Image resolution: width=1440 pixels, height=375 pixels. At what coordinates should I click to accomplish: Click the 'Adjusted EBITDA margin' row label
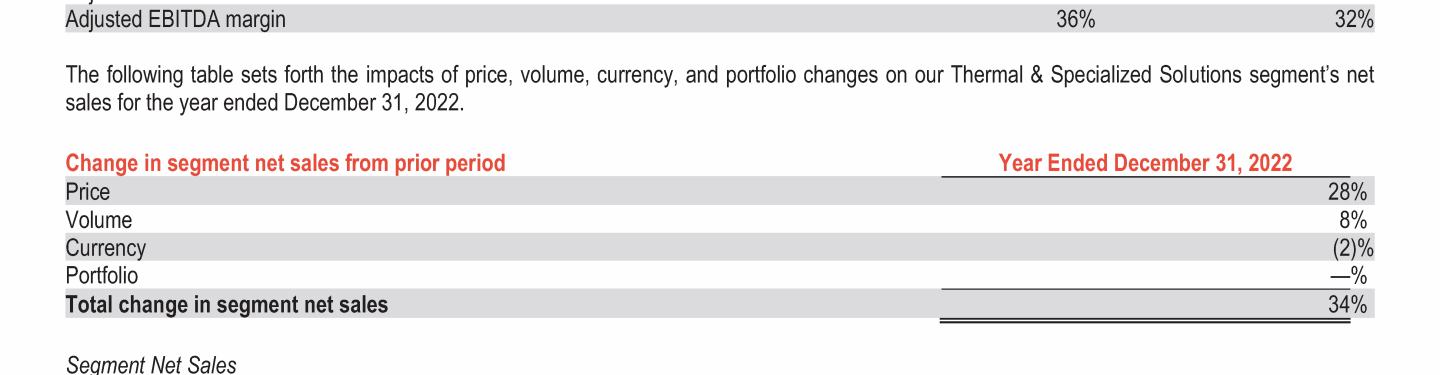(175, 20)
